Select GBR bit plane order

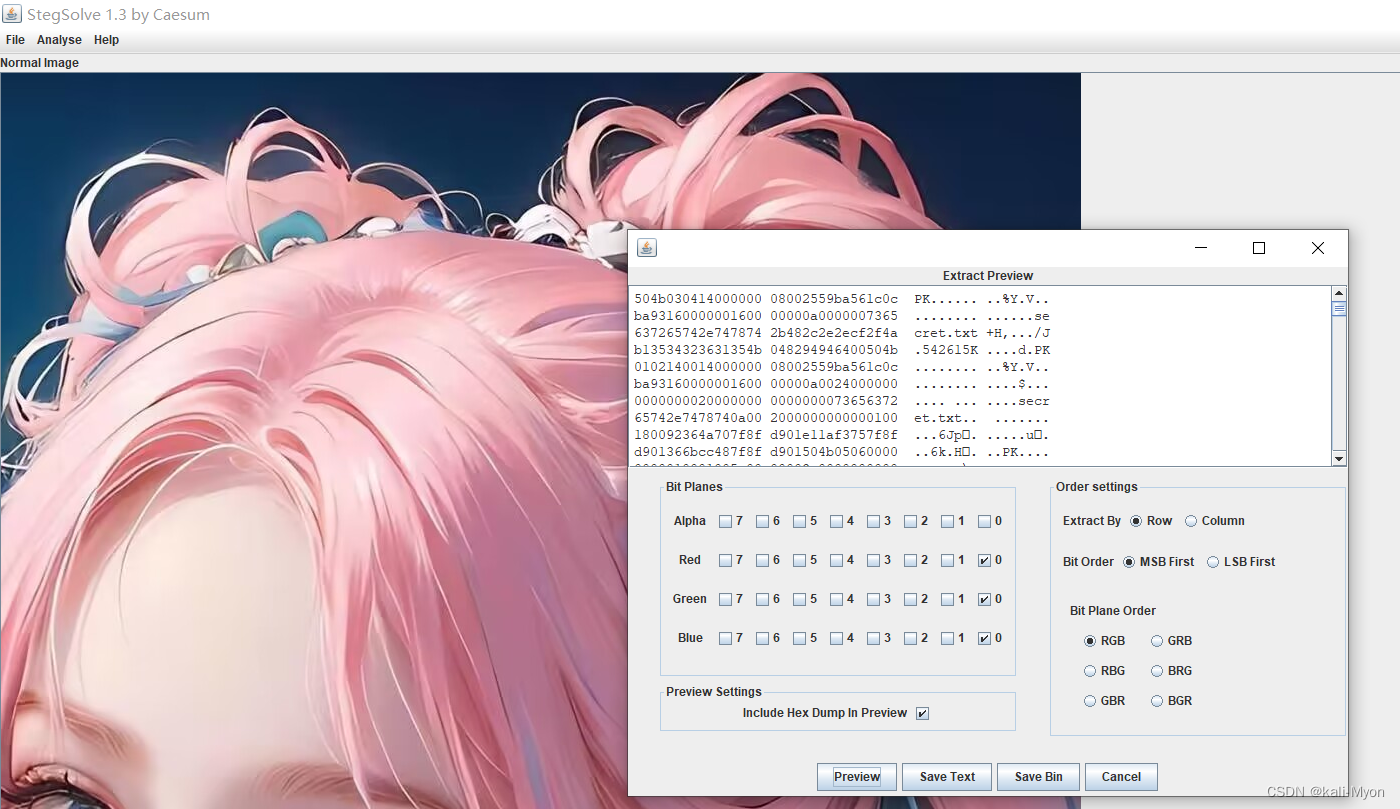point(1090,701)
